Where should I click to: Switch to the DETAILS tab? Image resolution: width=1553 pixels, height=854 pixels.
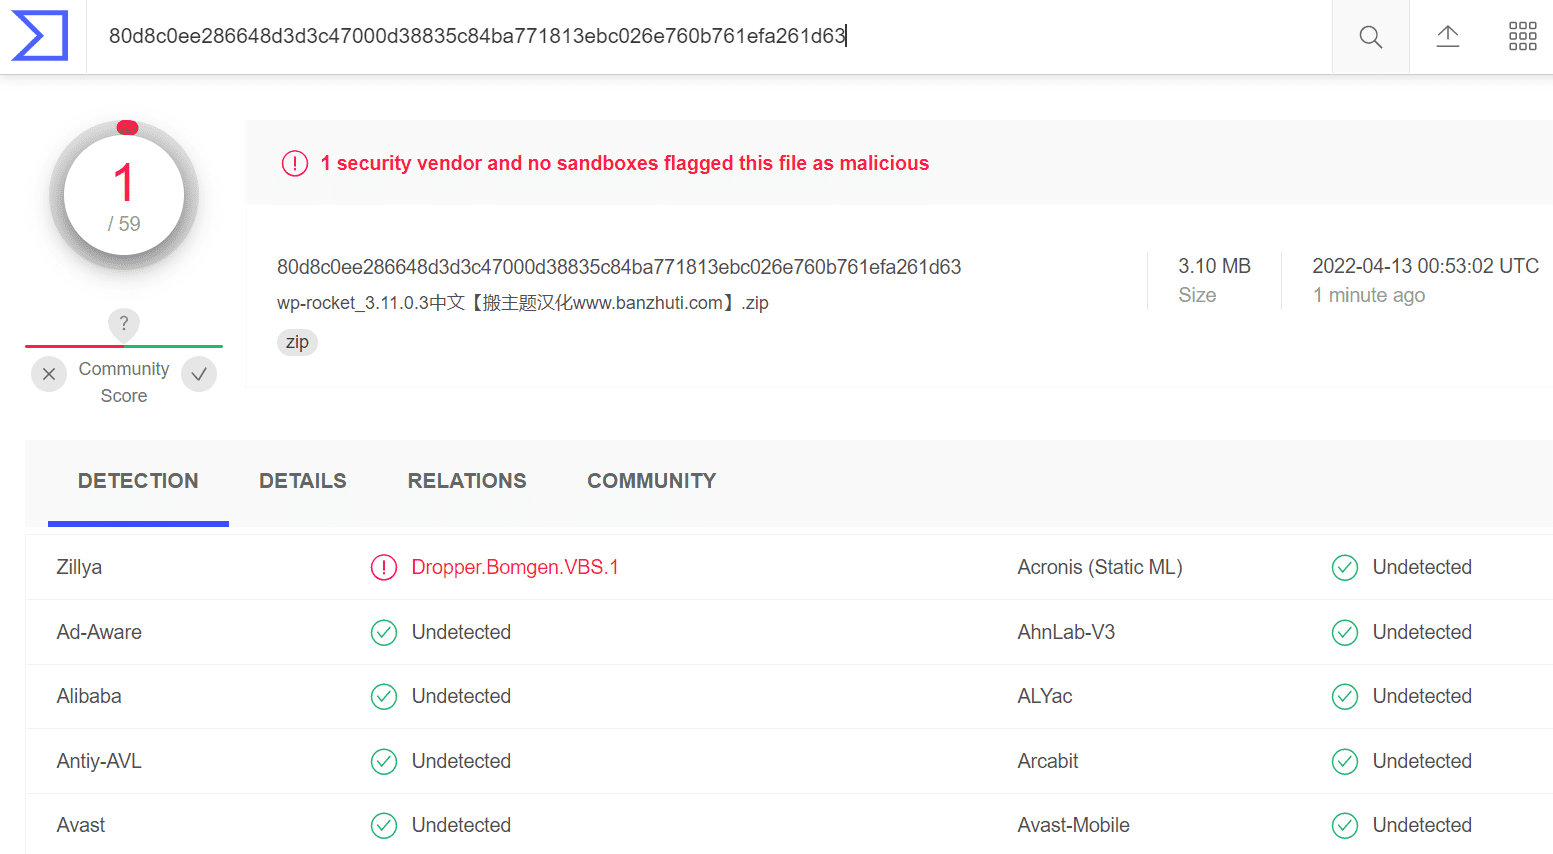point(303,481)
